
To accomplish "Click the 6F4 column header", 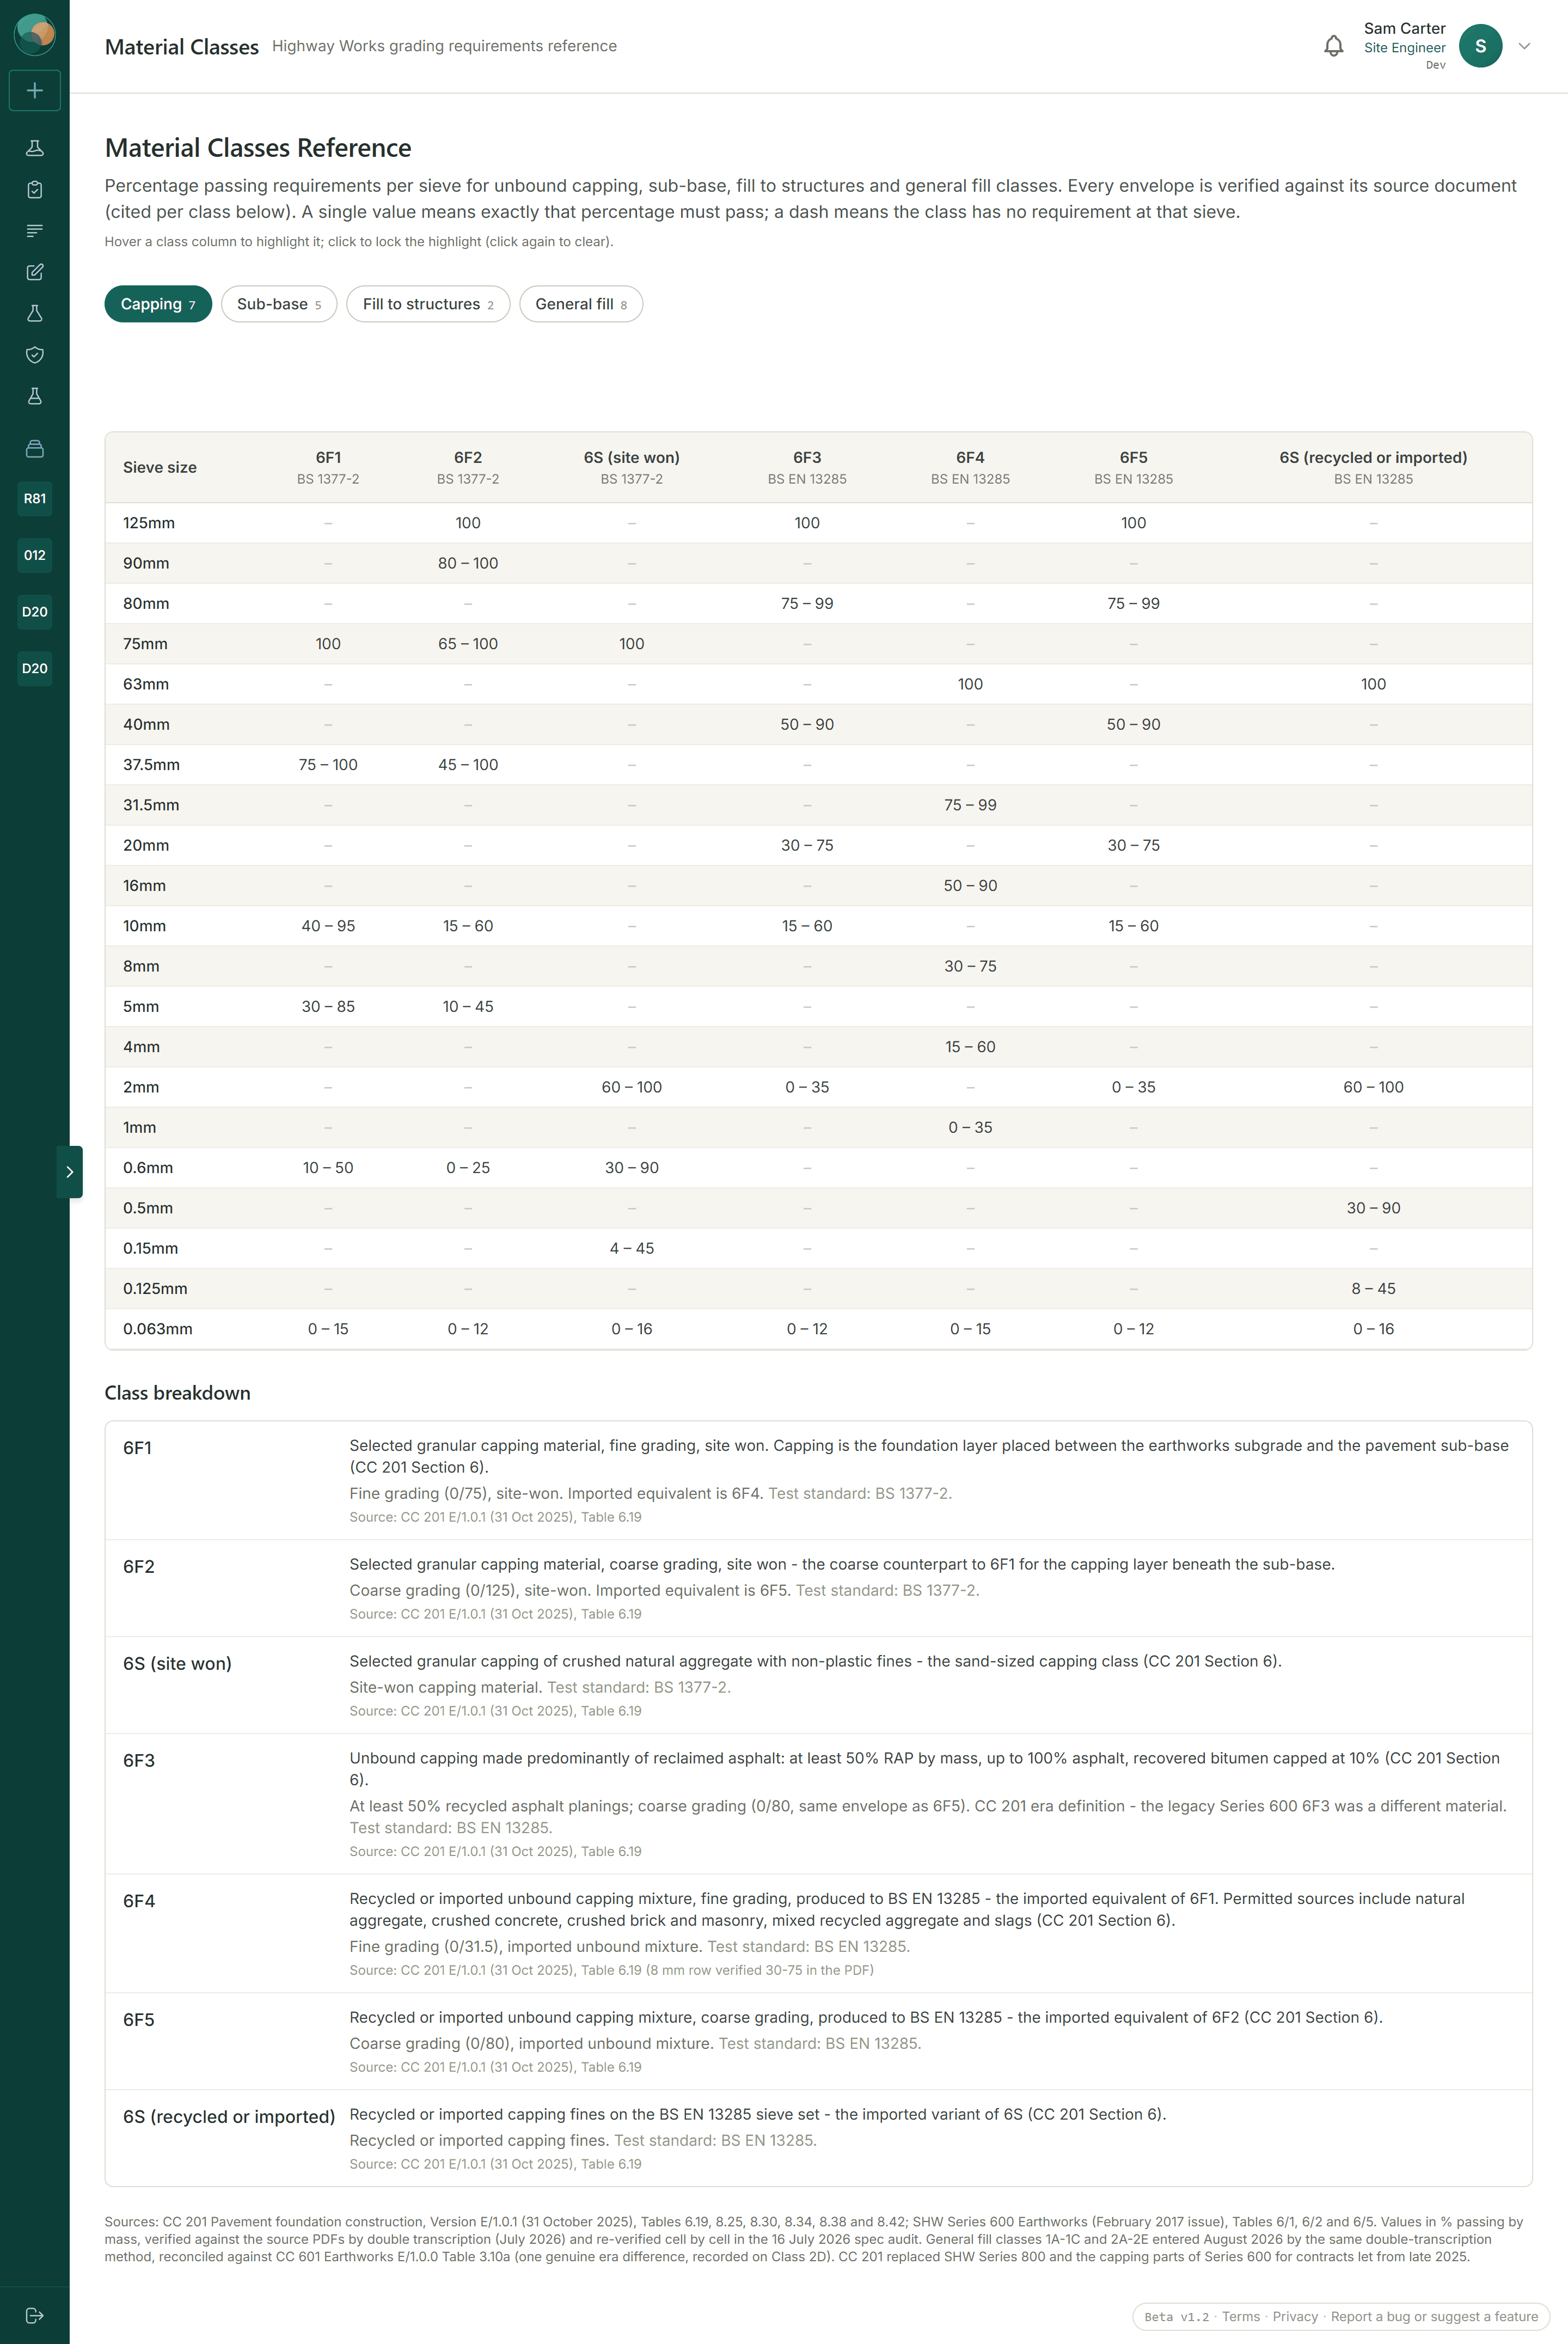I will coord(970,467).
